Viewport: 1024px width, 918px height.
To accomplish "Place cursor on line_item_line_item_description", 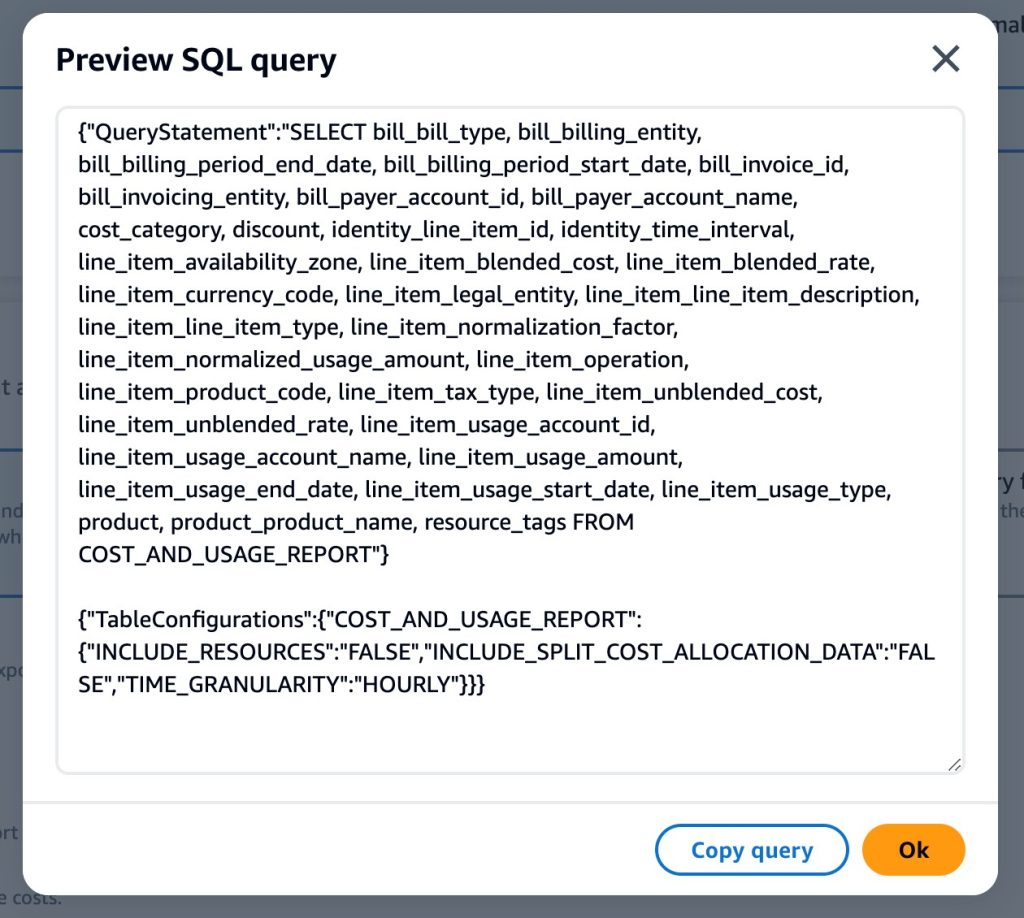I will click(x=749, y=295).
